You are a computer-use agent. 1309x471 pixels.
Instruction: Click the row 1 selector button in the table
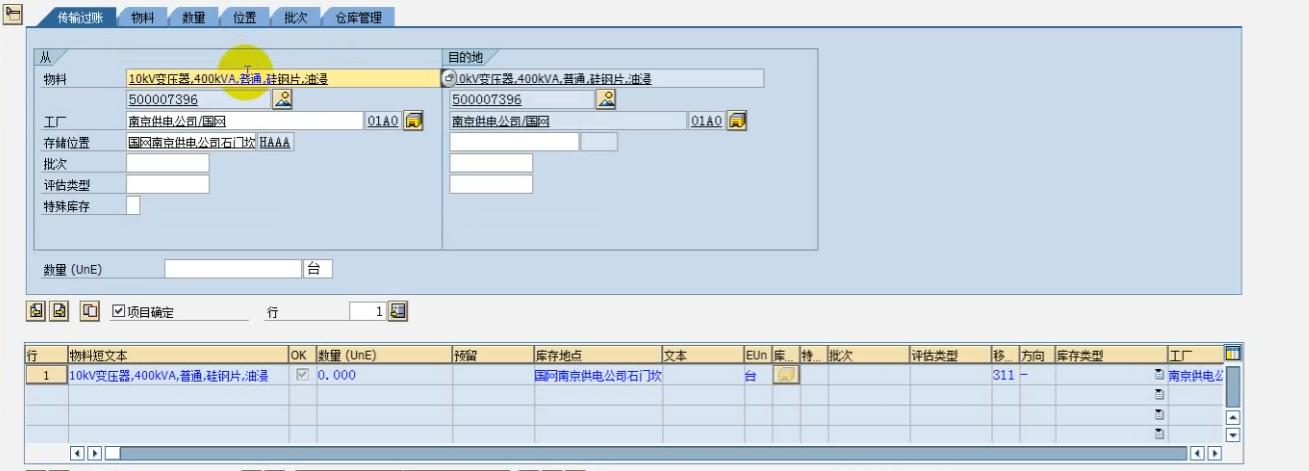pyautogui.click(x=46, y=375)
